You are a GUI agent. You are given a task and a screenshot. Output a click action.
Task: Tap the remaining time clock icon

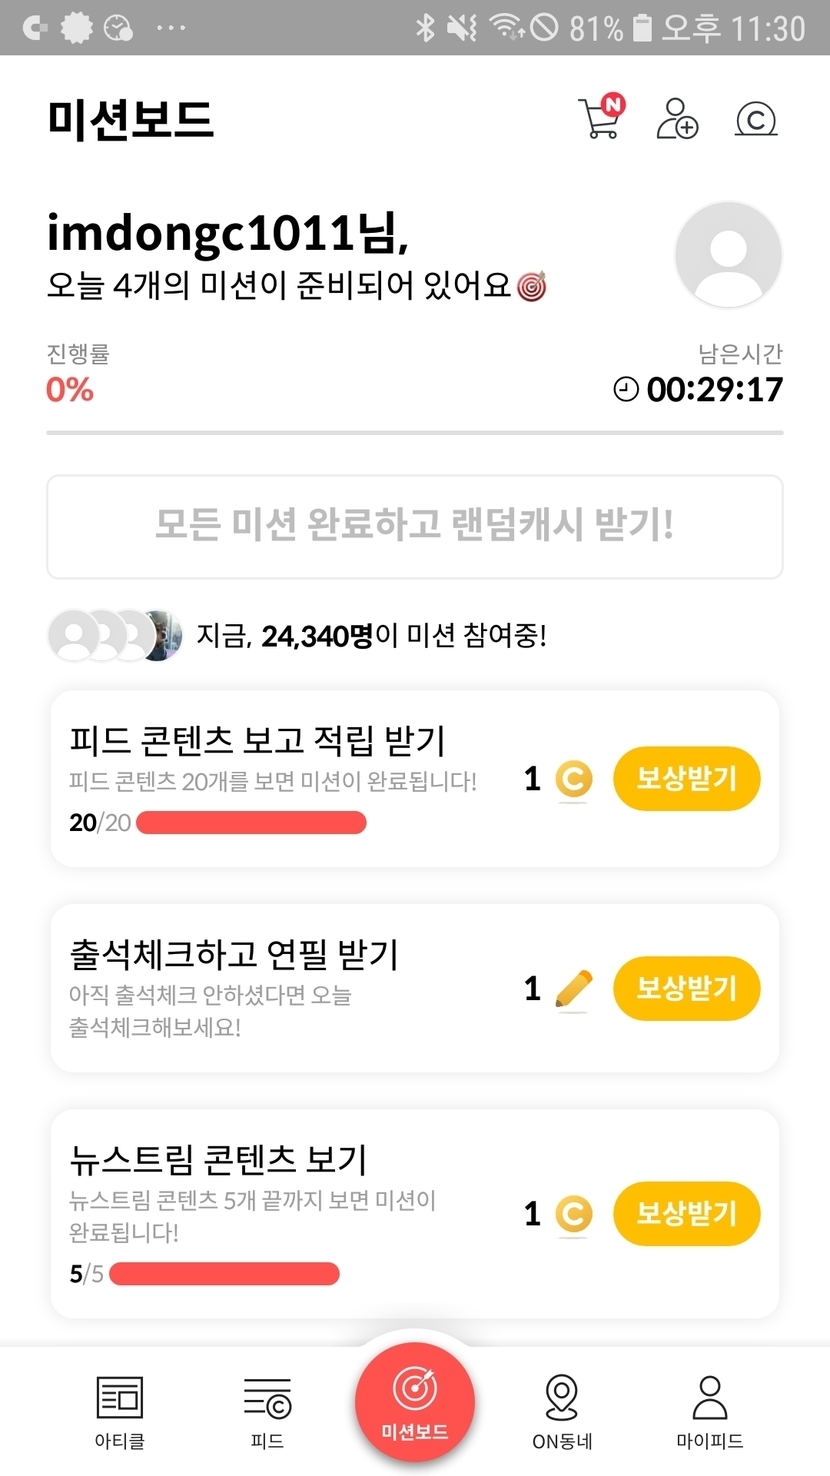[626, 389]
